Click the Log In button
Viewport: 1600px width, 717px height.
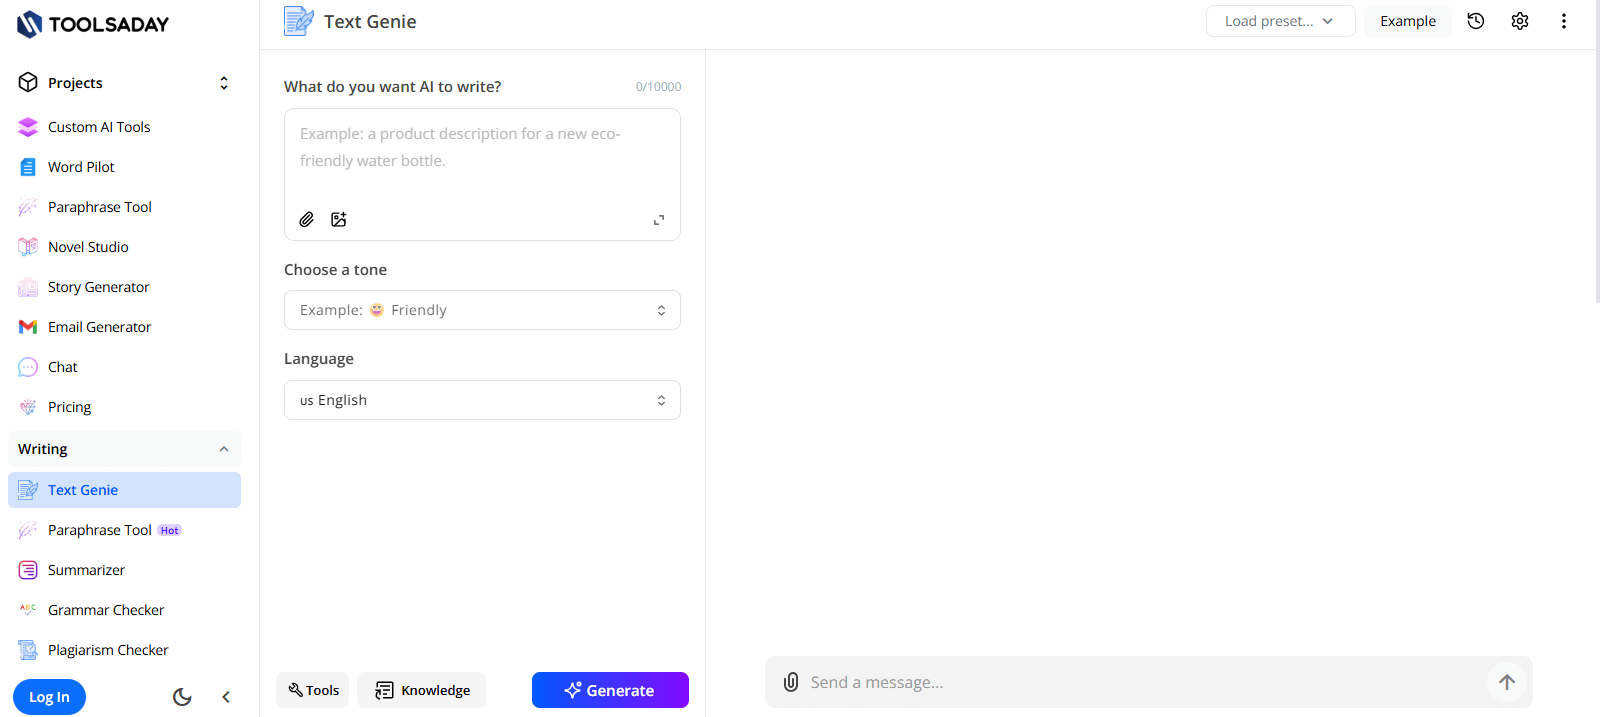tap(49, 697)
